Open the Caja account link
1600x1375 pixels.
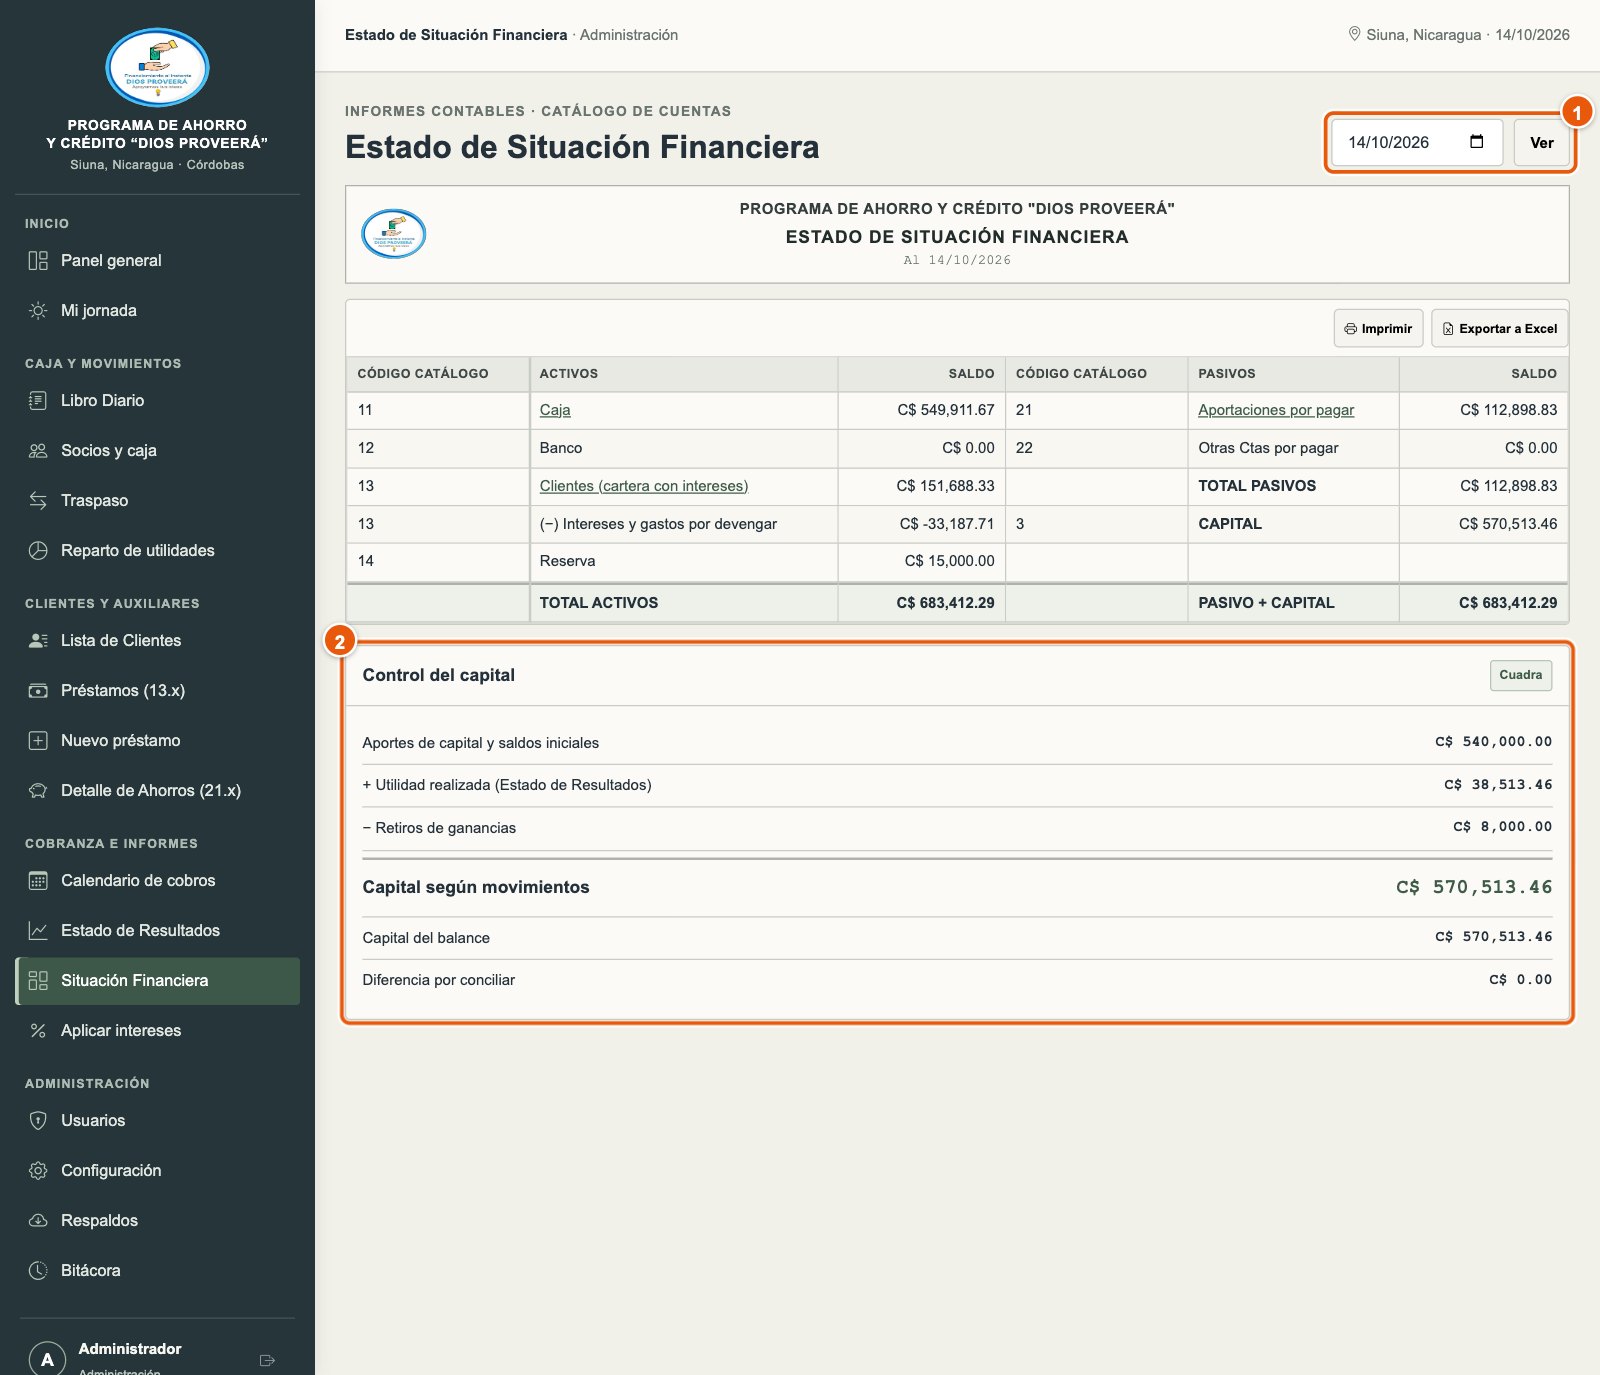pyautogui.click(x=555, y=410)
